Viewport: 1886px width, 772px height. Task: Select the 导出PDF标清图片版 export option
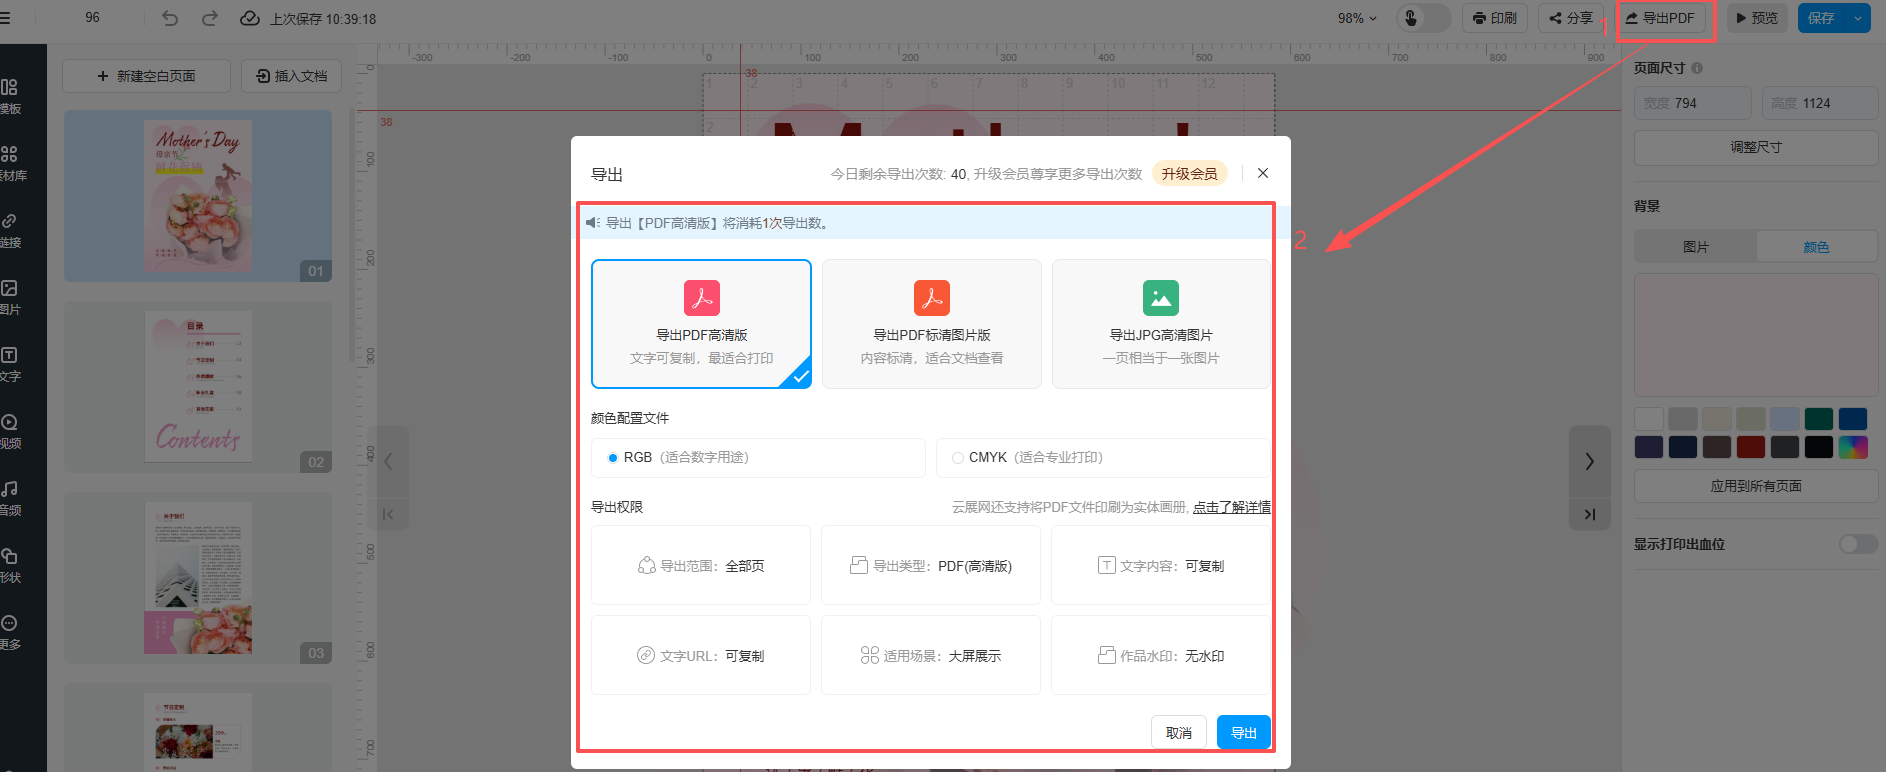pyautogui.click(x=931, y=324)
